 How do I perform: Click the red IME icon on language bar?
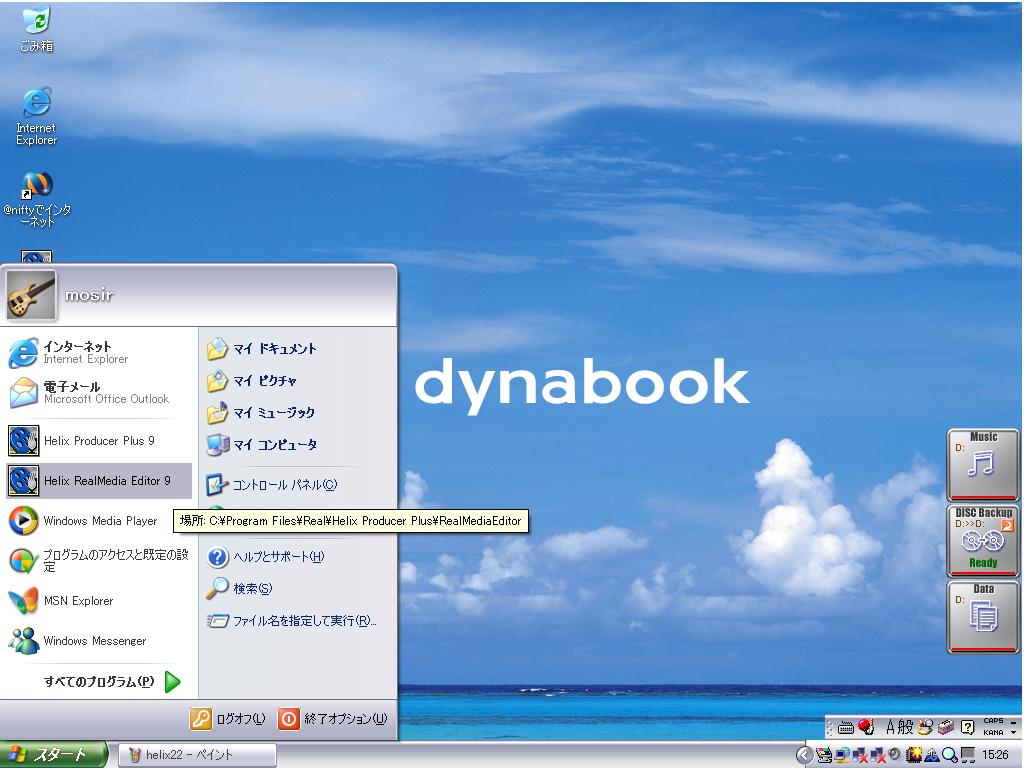[866, 726]
